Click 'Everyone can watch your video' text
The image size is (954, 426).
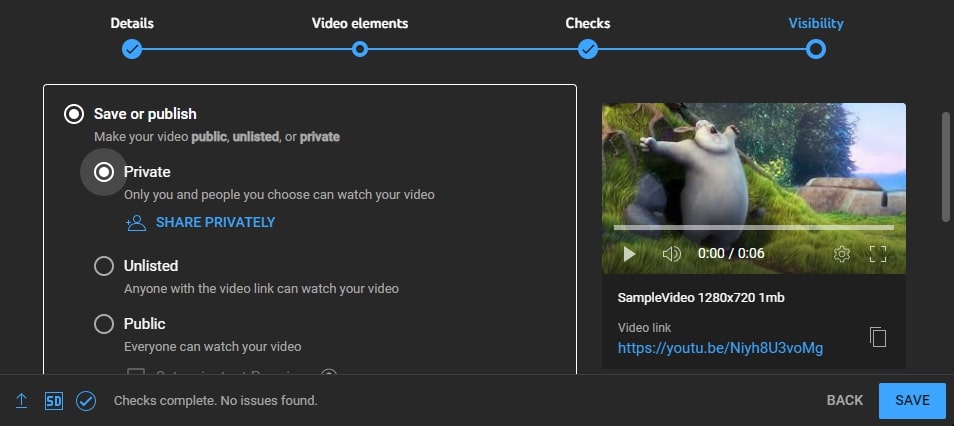pyautogui.click(x=212, y=347)
